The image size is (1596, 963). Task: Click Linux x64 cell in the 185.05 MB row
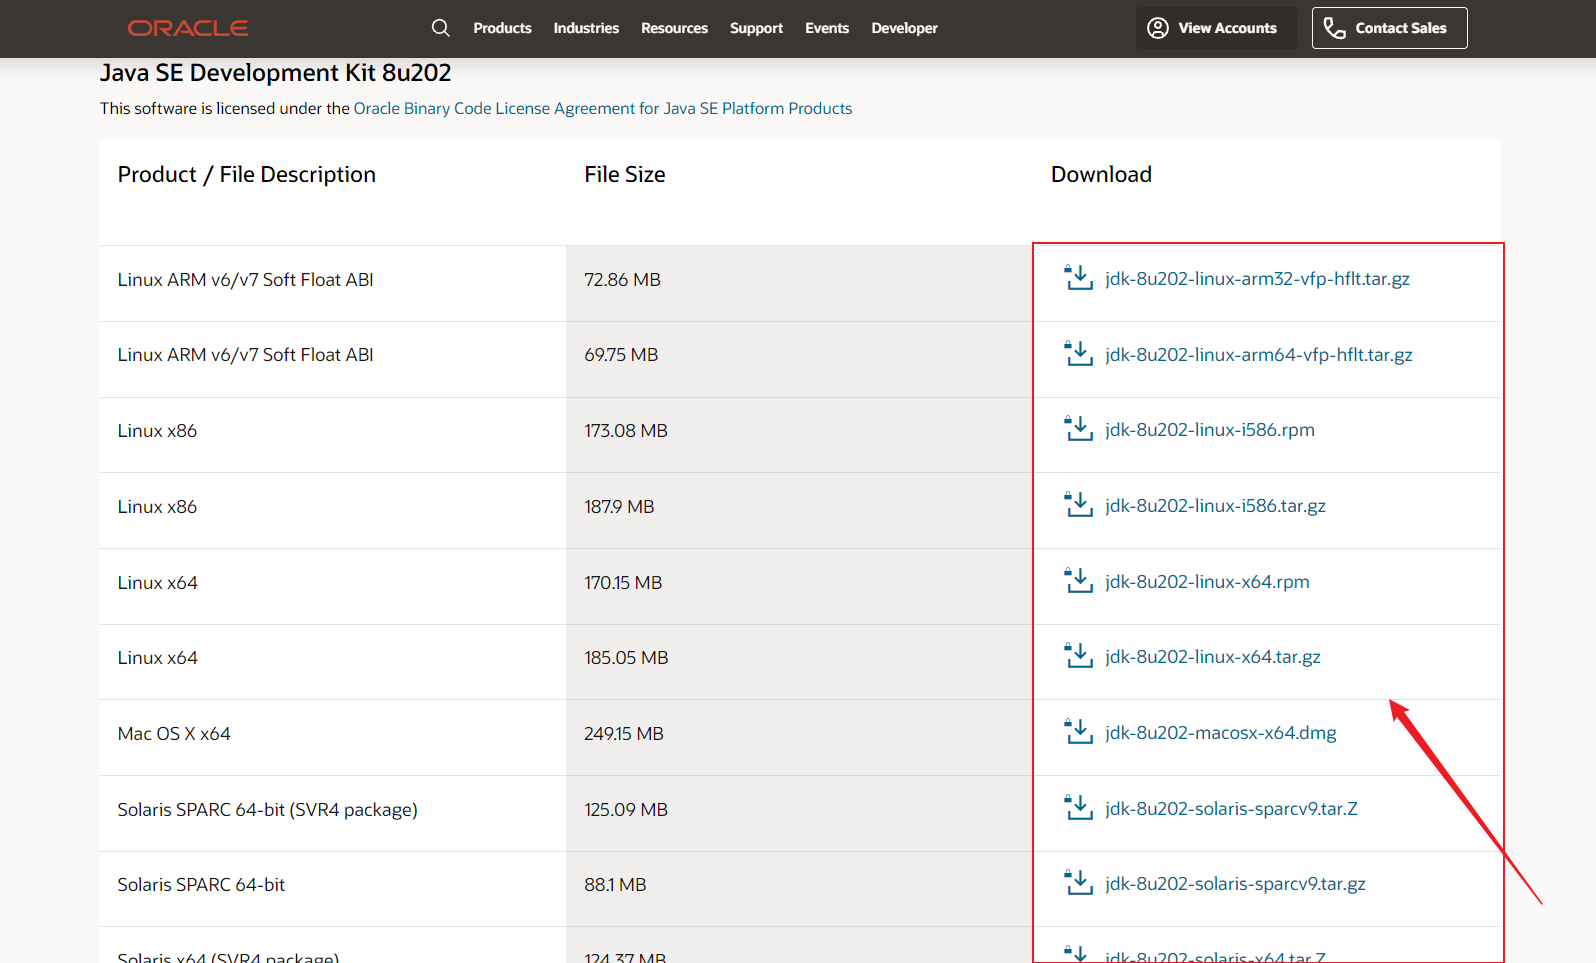[x=333, y=662]
